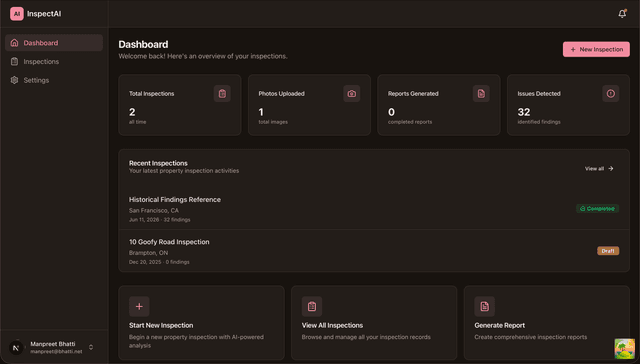Click the Reports Generated document icon
This screenshot has width=640, height=364.
(x=481, y=93)
